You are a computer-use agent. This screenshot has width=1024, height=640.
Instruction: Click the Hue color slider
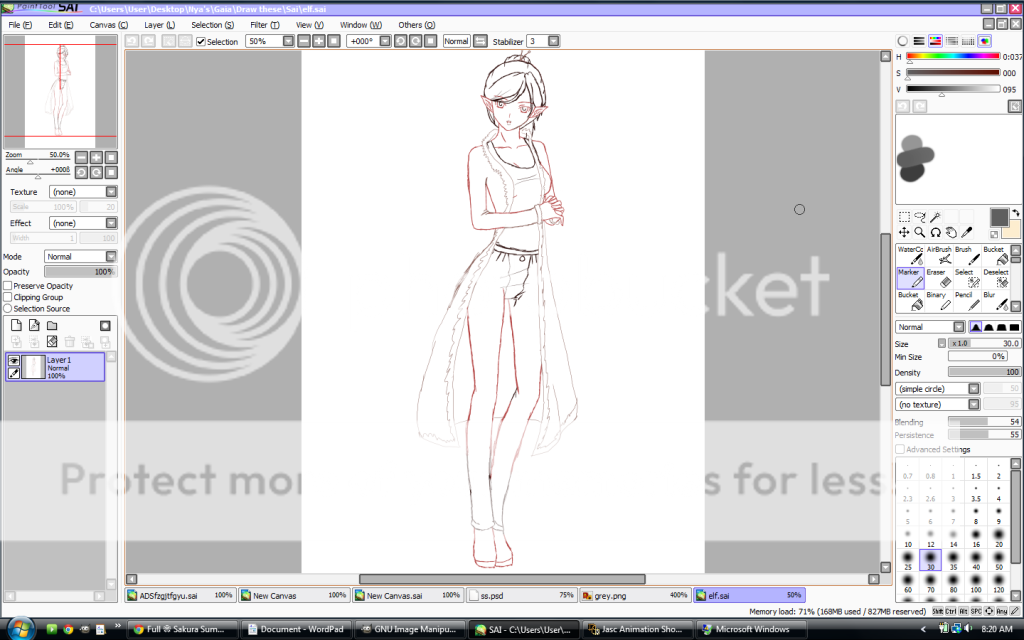click(952, 57)
